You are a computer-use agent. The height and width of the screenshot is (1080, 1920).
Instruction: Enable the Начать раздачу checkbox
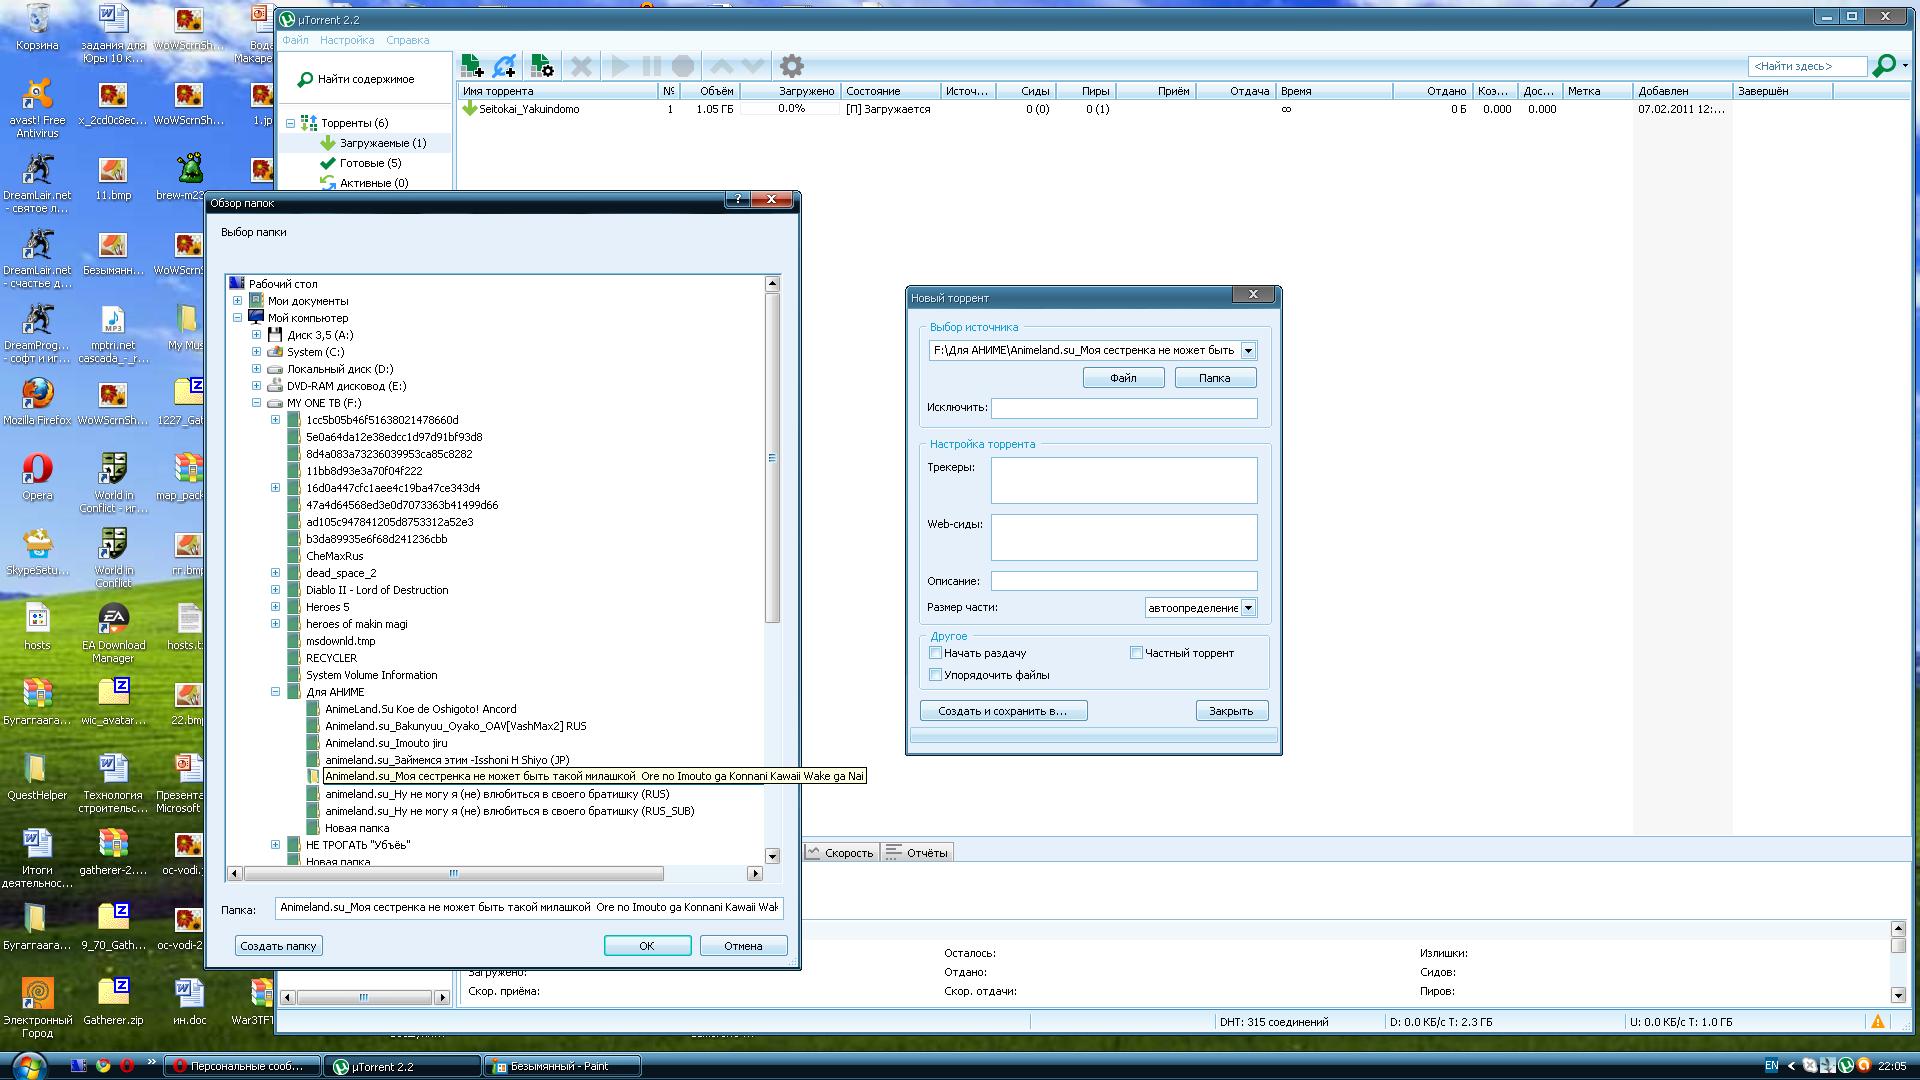tap(936, 653)
